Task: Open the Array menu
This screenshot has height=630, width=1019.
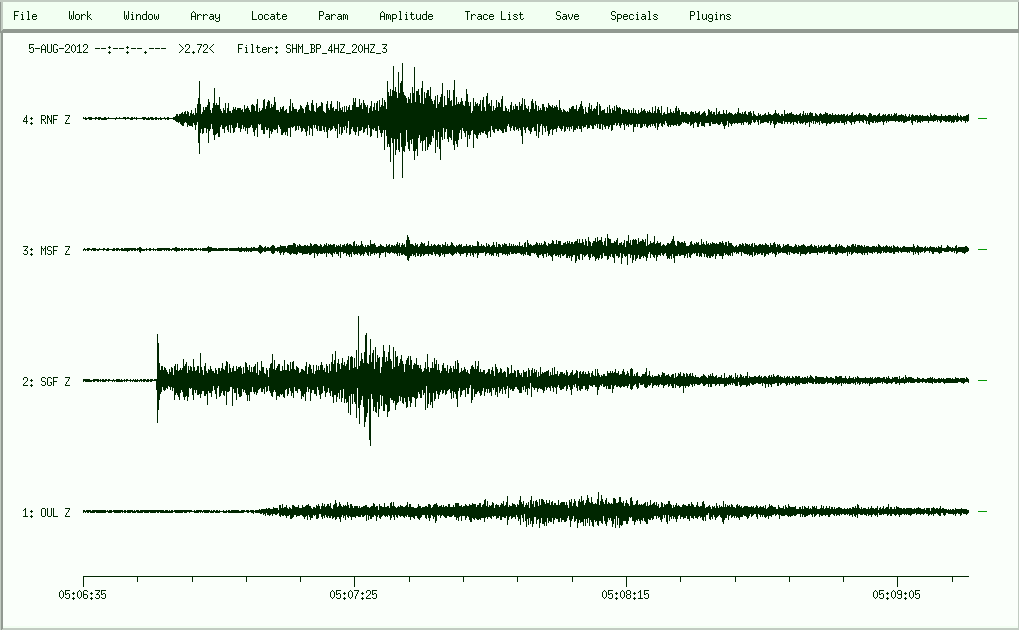Action: coord(205,16)
